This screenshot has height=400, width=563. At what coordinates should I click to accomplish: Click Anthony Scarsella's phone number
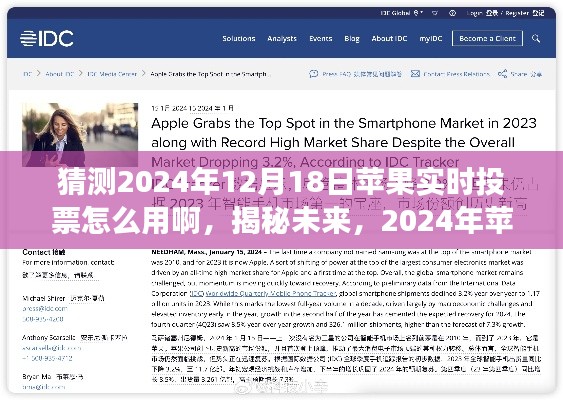[47, 358]
